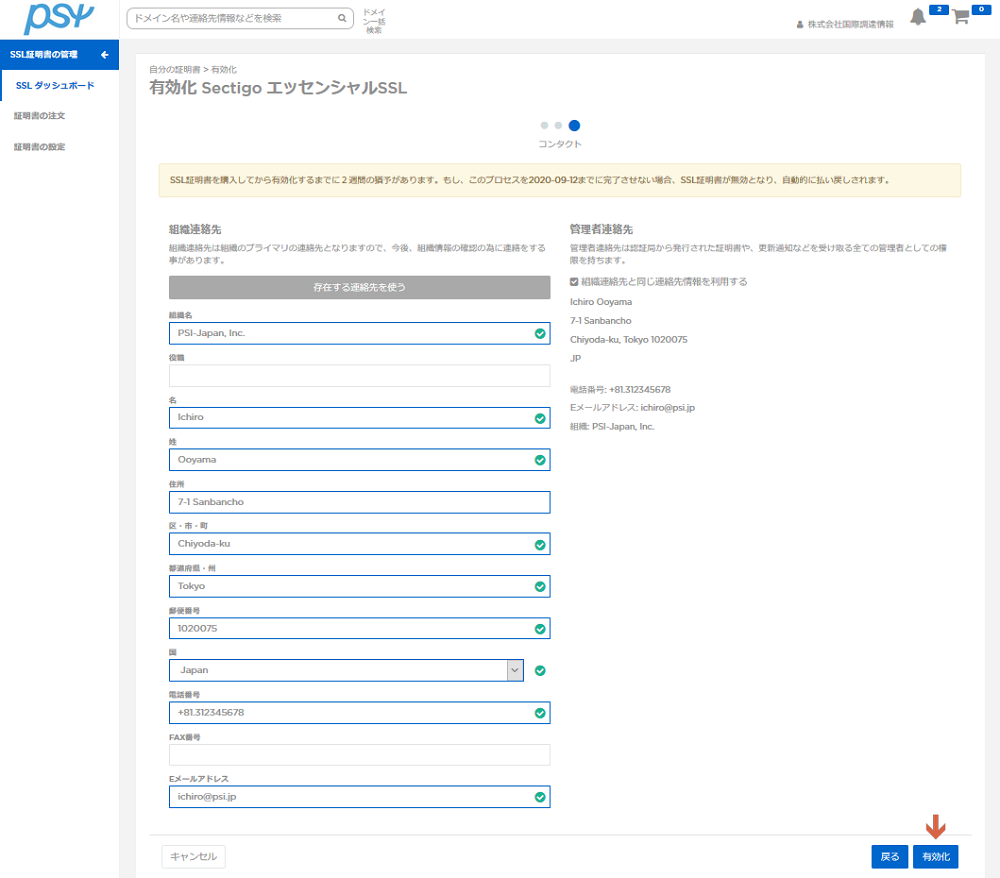Click the 戻る button

click(x=890, y=856)
